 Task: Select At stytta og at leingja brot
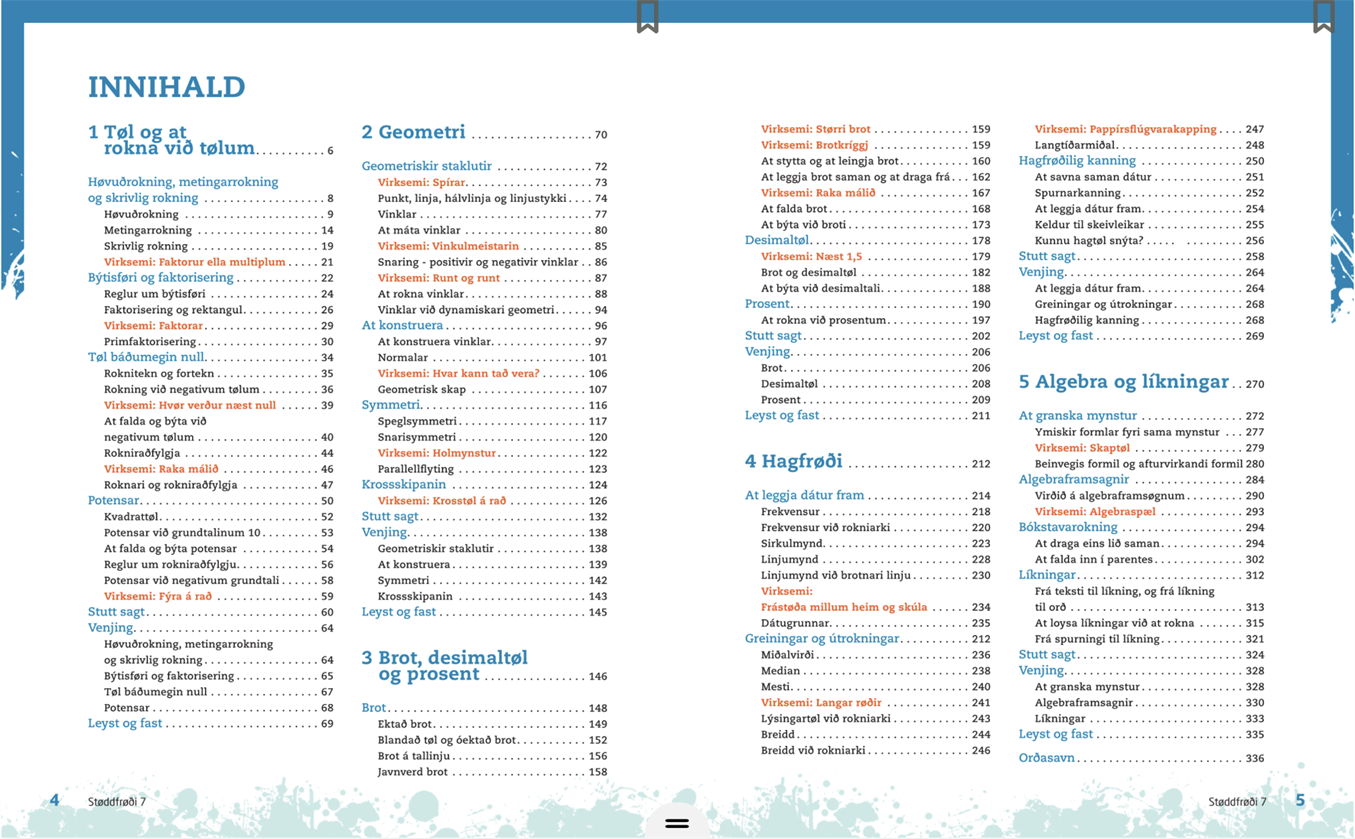point(876,161)
